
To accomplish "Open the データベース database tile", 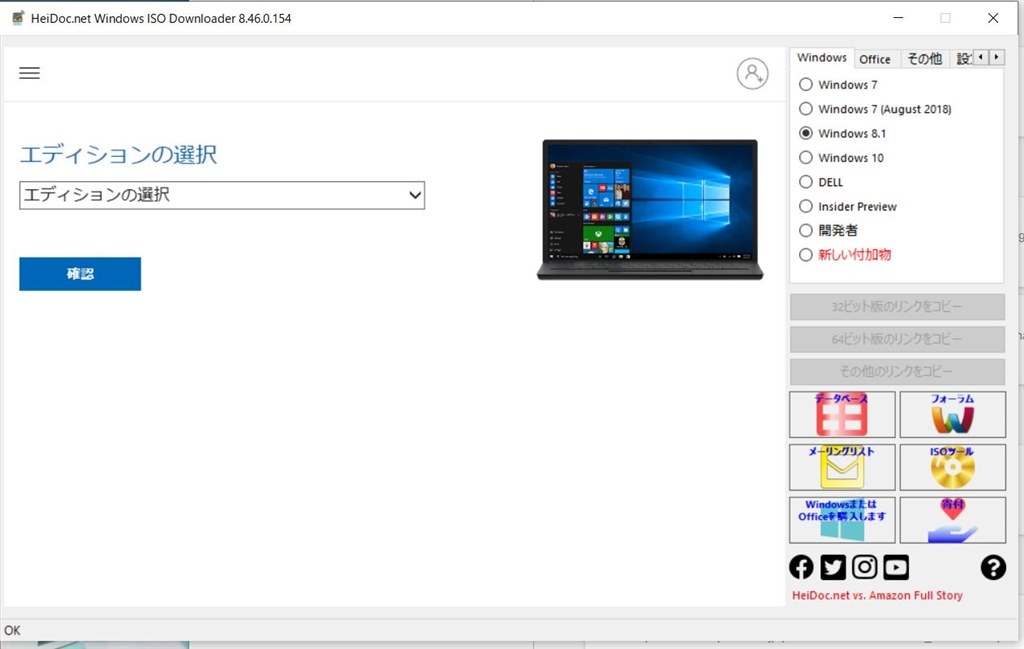I will pyautogui.click(x=842, y=415).
